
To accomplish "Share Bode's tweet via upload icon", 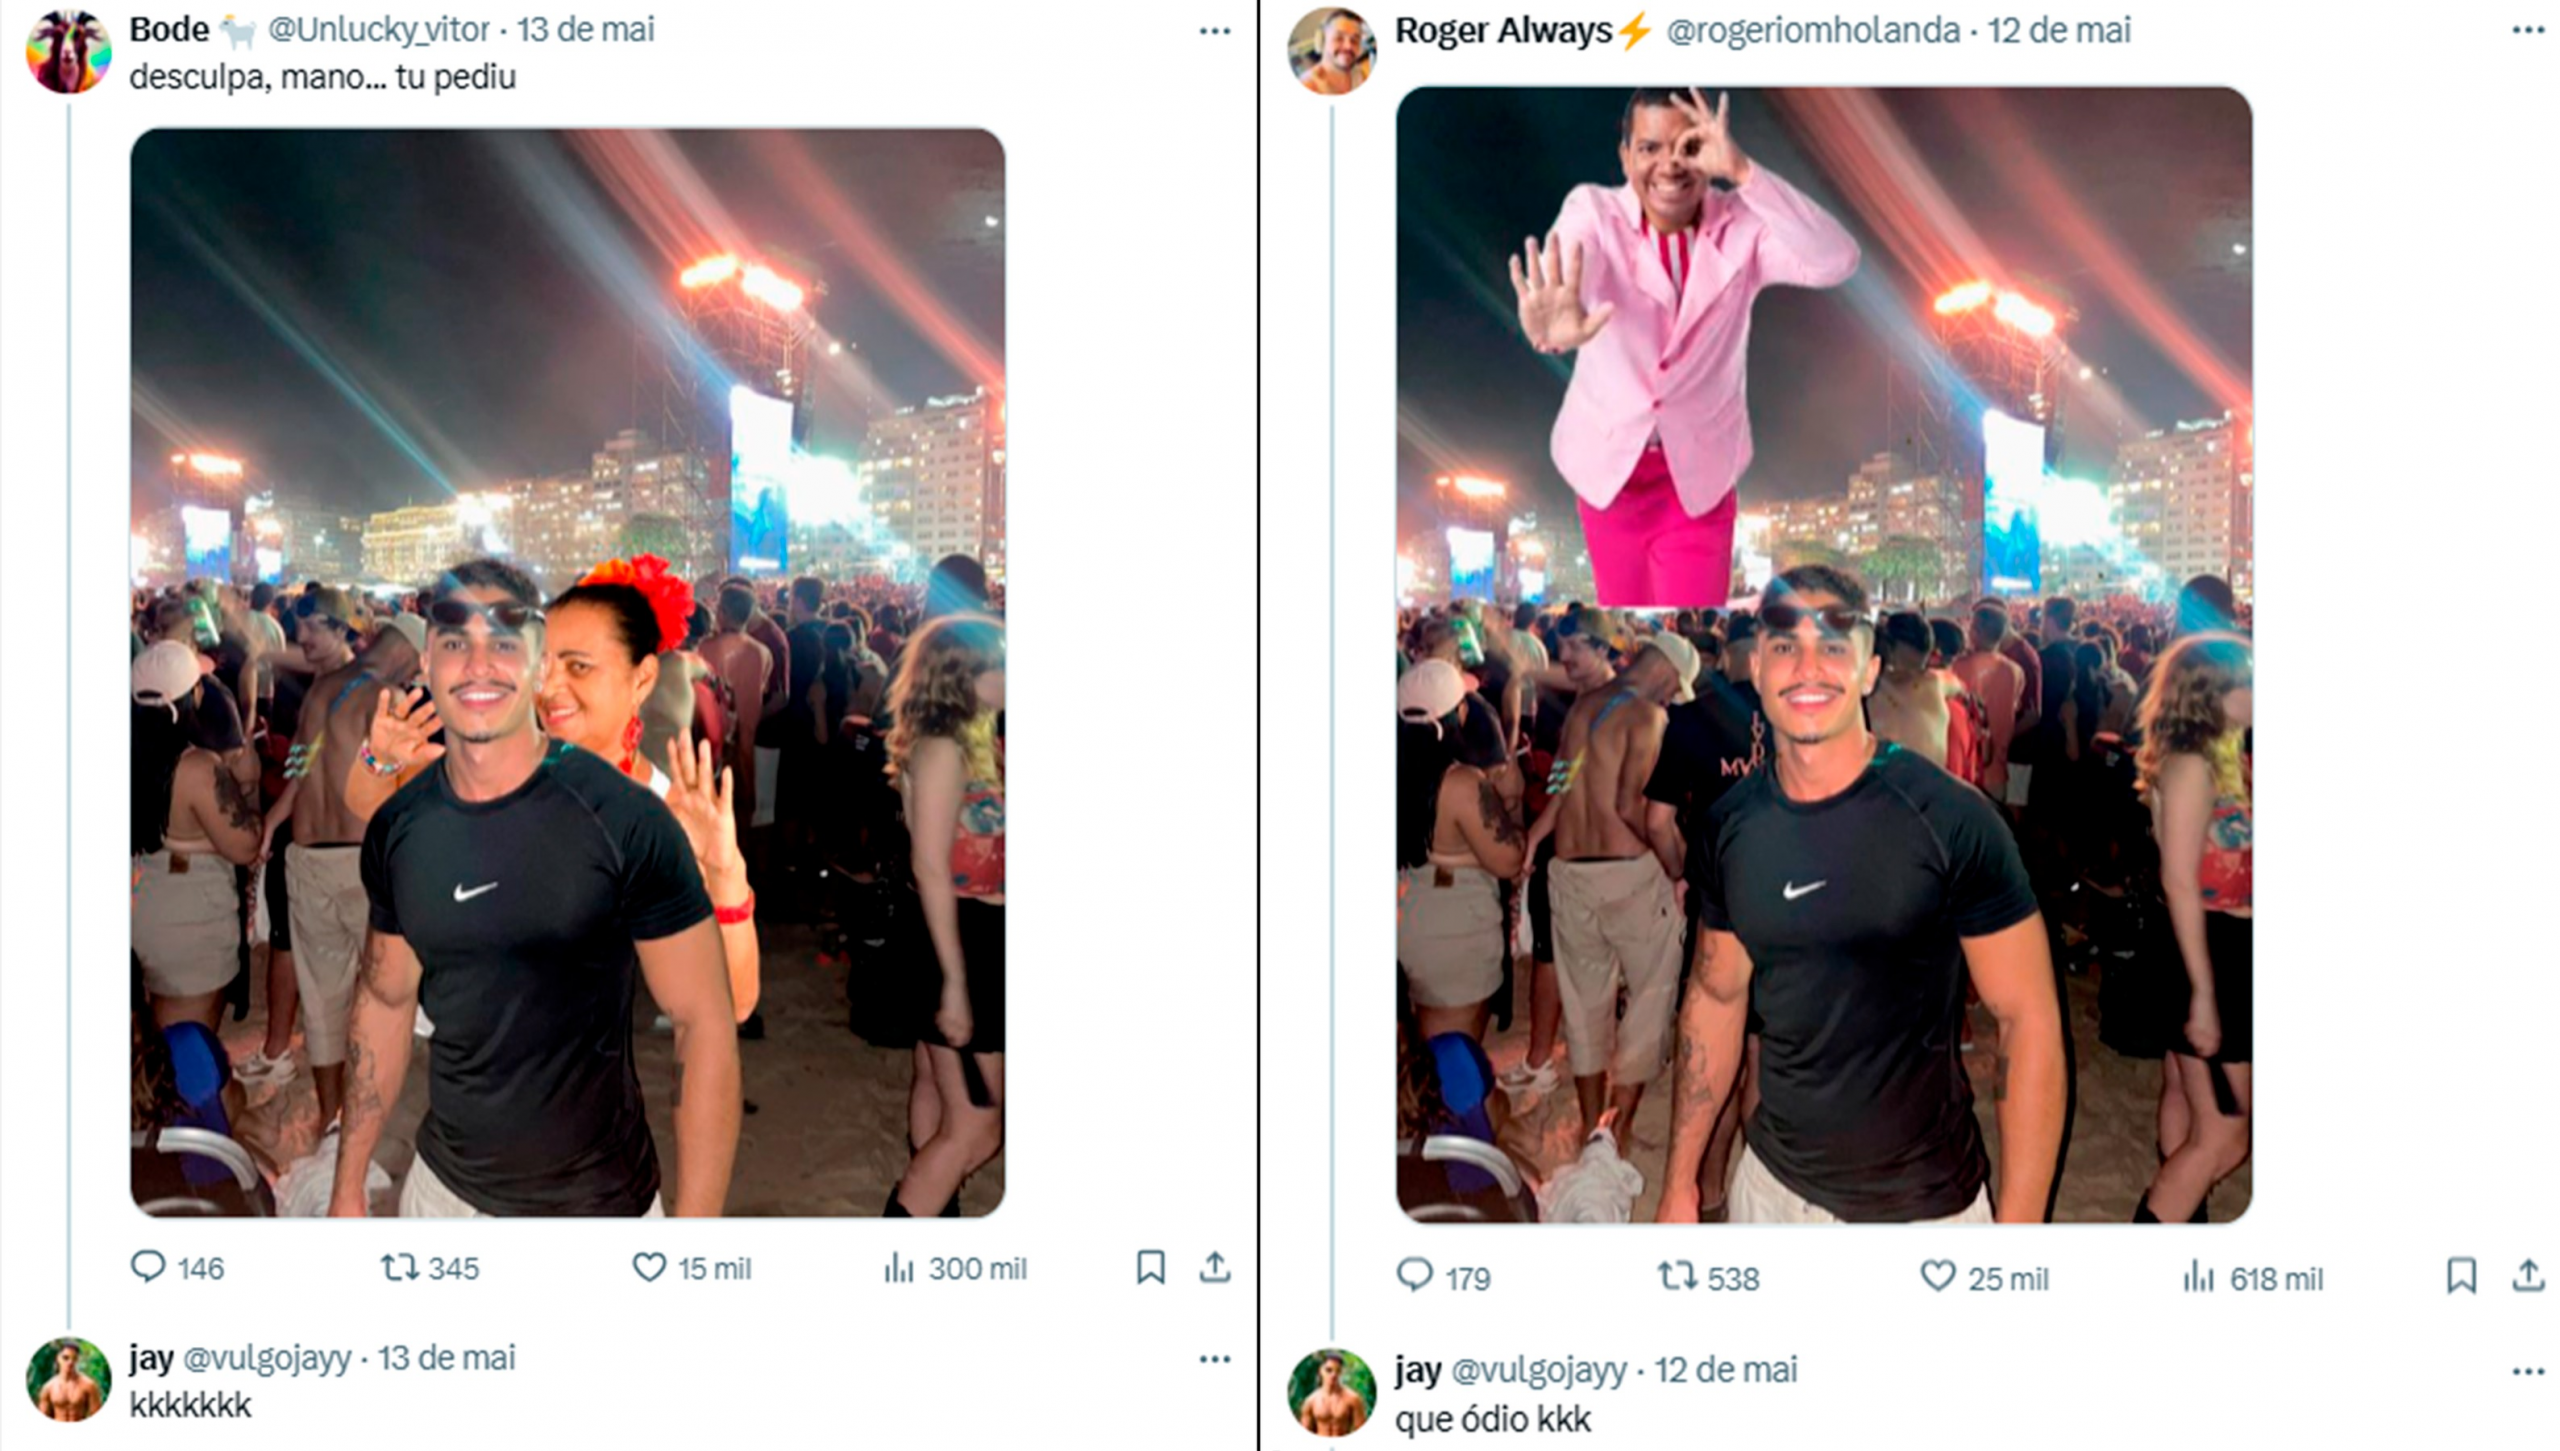I will click(1214, 1267).
